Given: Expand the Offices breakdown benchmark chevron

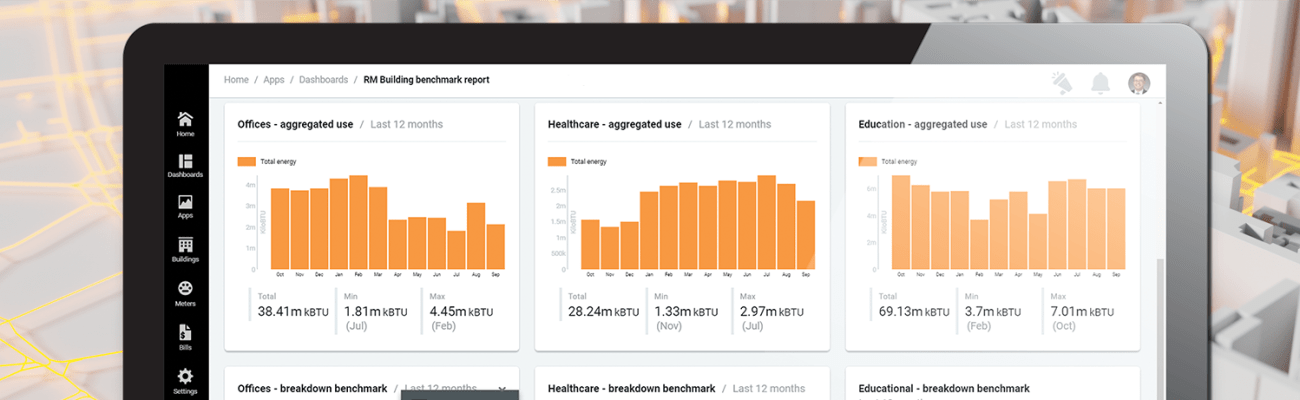Looking at the screenshot, I should point(502,388).
